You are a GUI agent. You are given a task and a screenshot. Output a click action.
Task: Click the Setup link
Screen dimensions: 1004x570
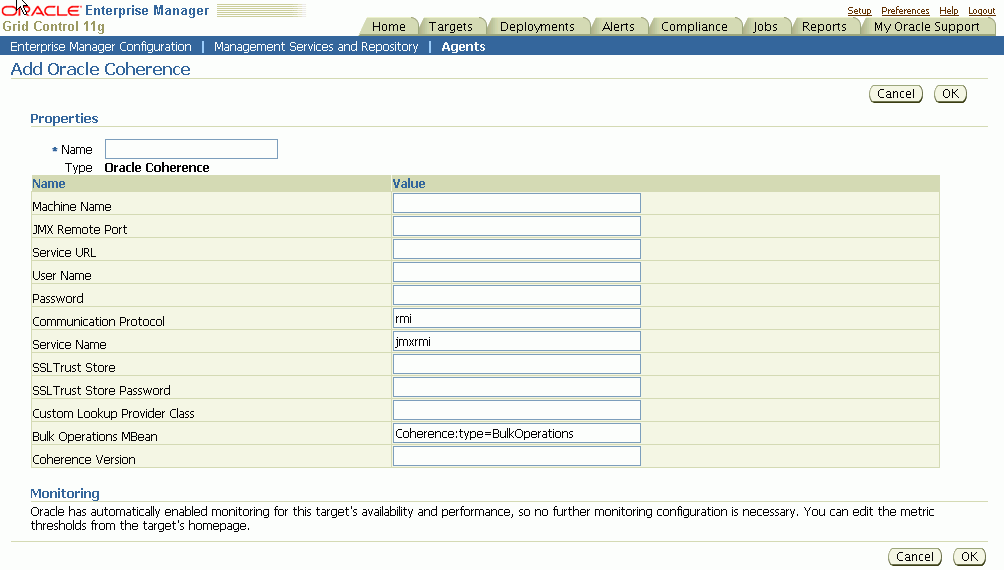[x=859, y=11]
